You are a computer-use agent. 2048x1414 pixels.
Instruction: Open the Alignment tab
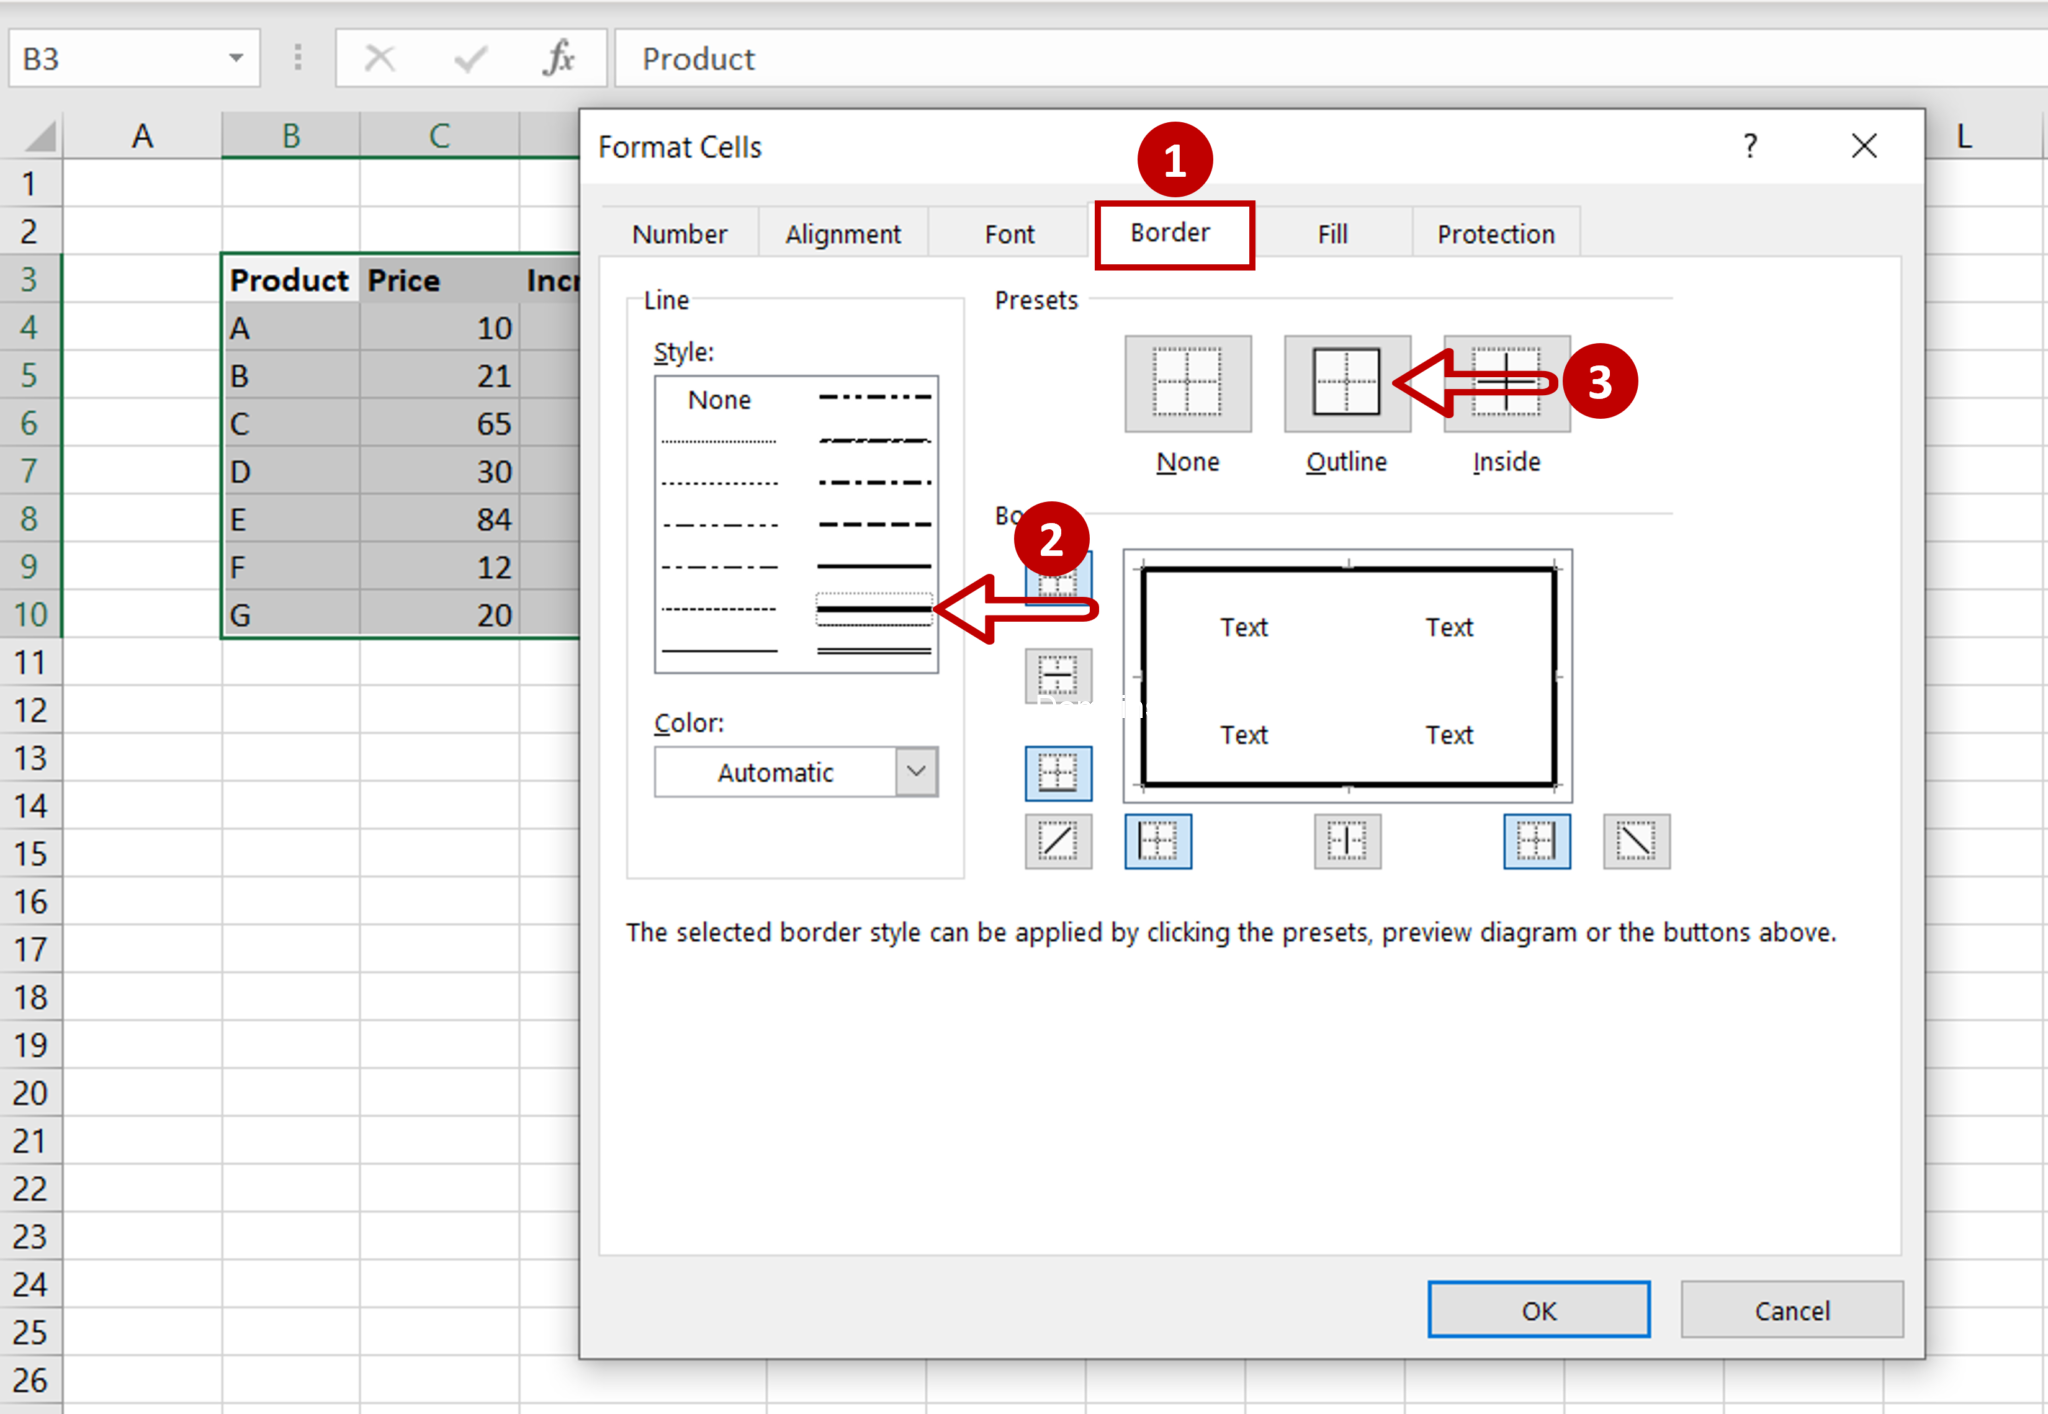click(x=842, y=234)
